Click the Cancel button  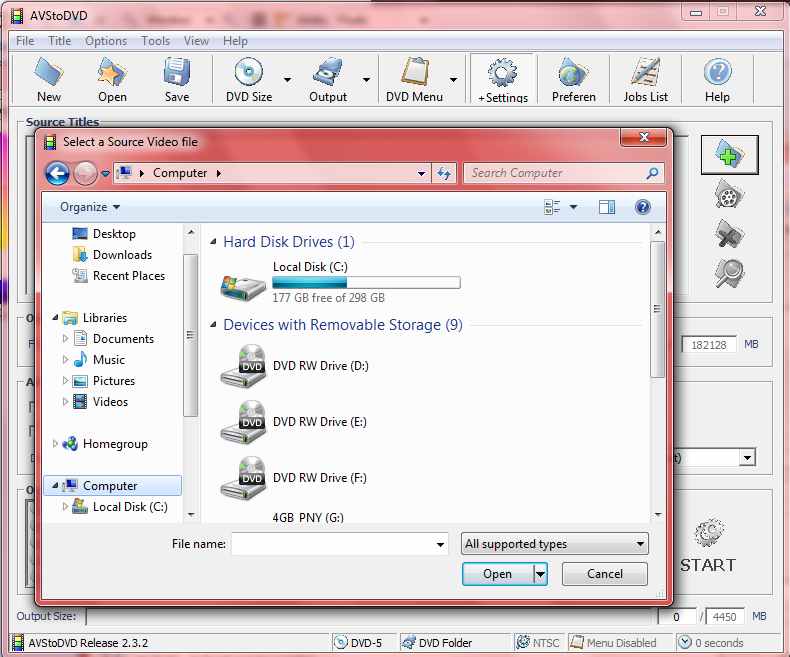605,574
